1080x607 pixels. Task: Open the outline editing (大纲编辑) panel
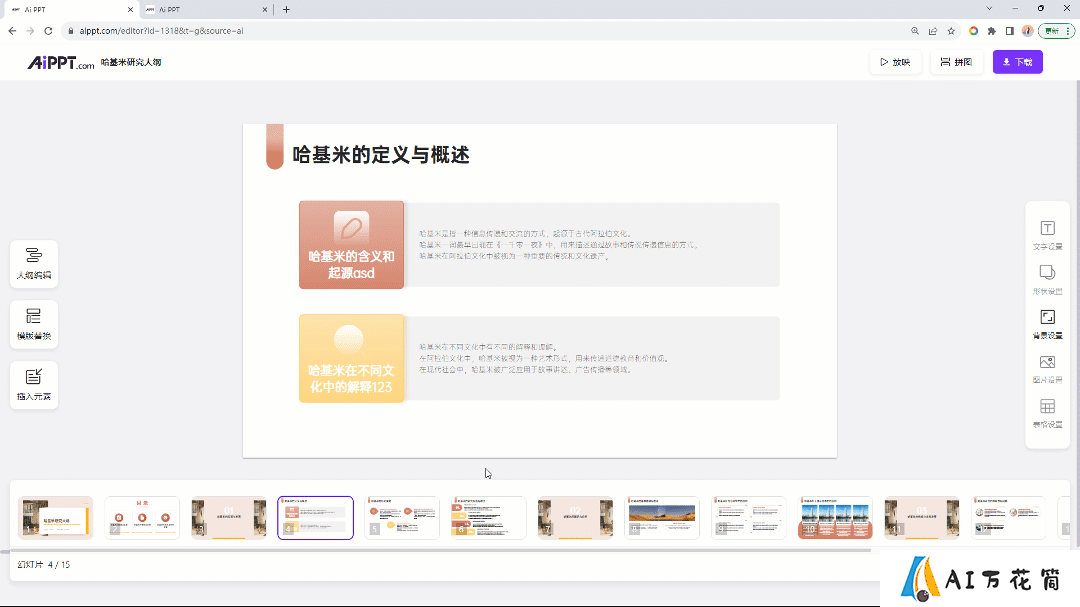click(34, 263)
